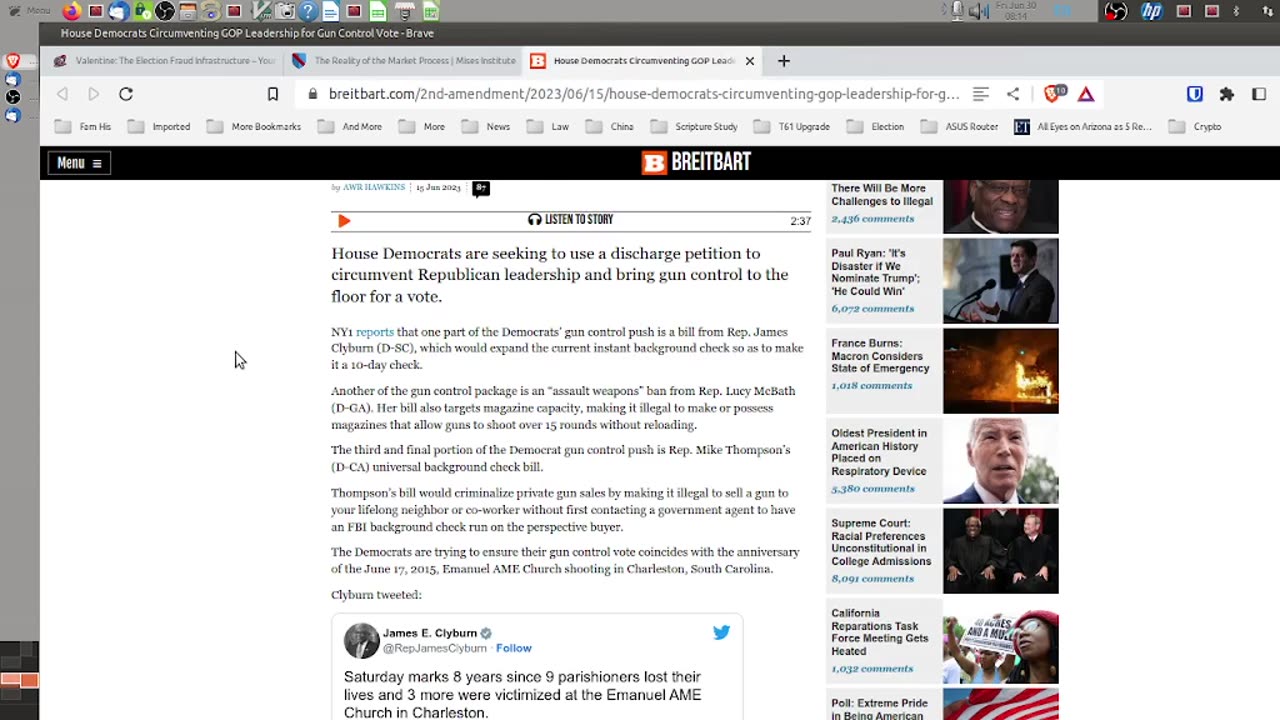The height and width of the screenshot is (720, 1280).
Task: Open the Vim launcher in top panel
Action: click(261, 11)
